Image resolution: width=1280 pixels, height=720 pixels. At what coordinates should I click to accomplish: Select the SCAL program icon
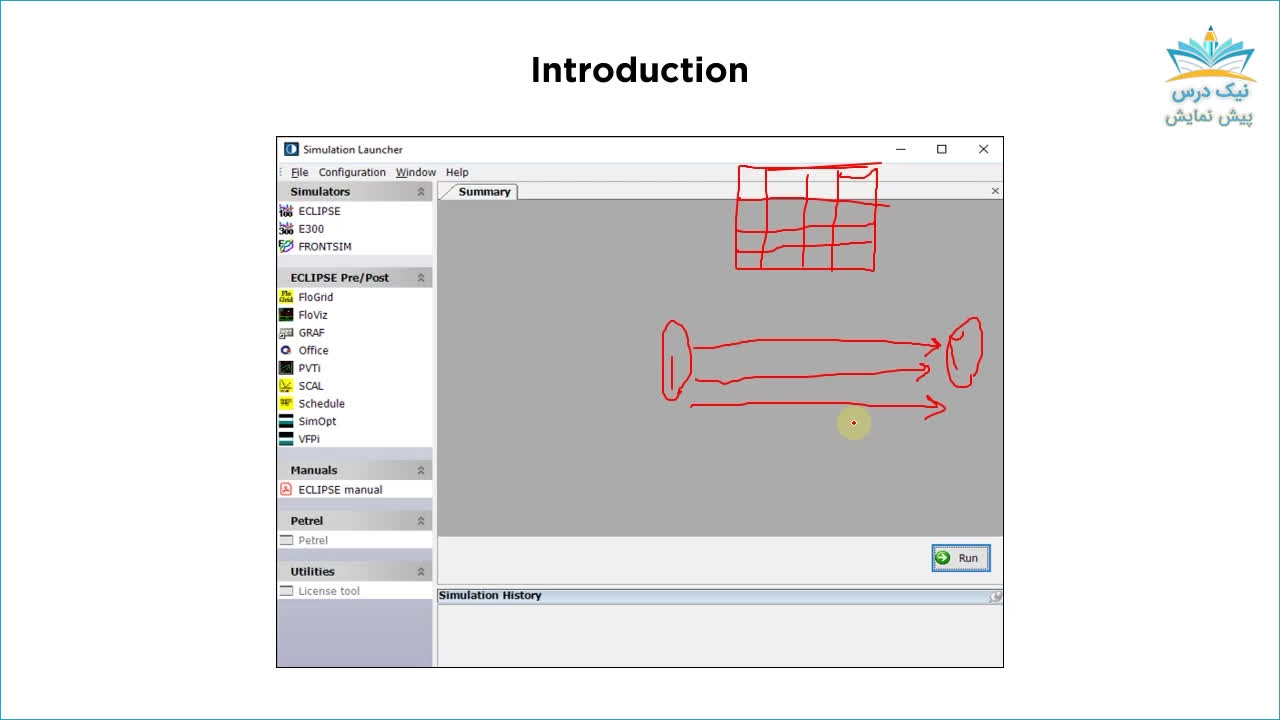(286, 386)
